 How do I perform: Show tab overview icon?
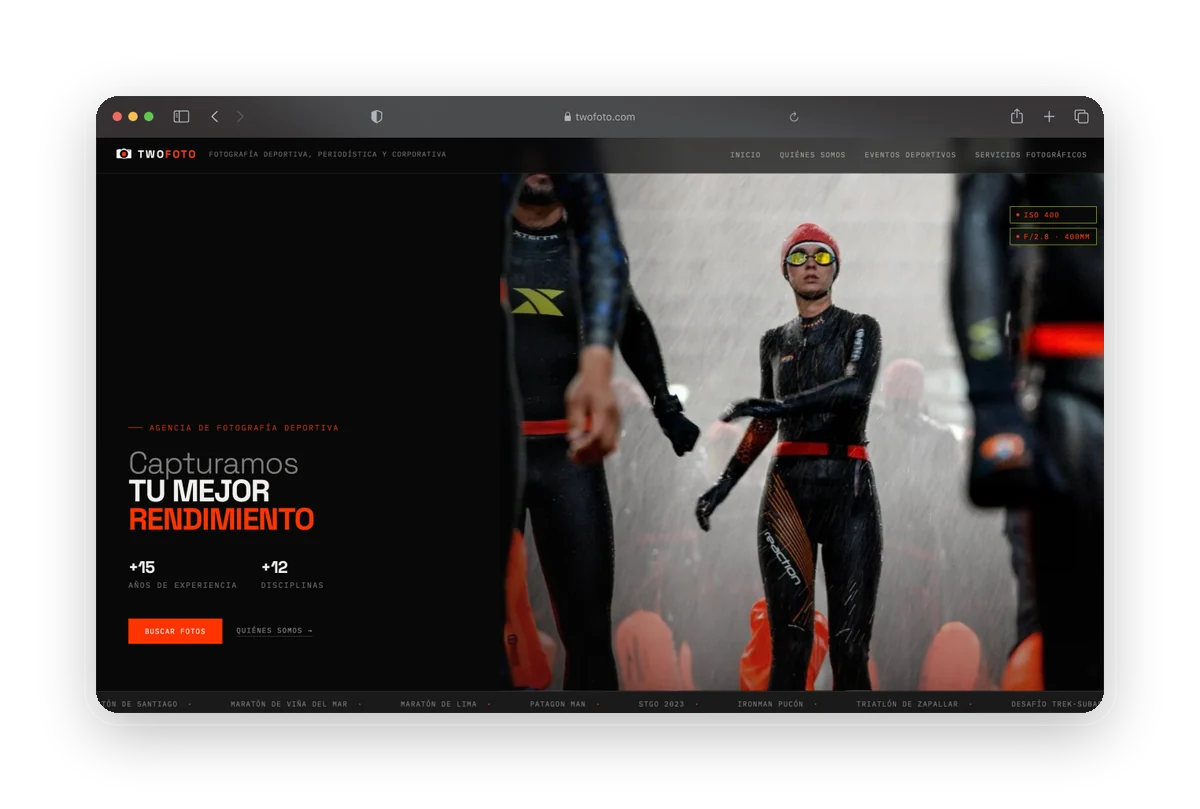coord(1081,117)
